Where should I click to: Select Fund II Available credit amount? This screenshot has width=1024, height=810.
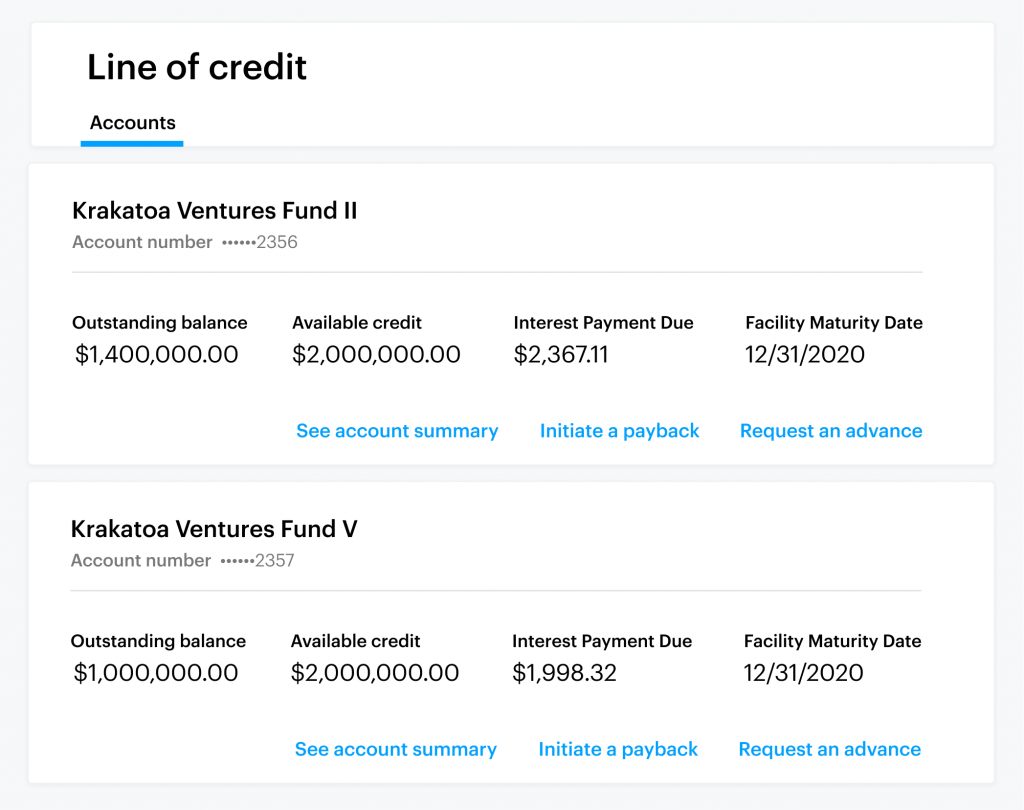[376, 354]
